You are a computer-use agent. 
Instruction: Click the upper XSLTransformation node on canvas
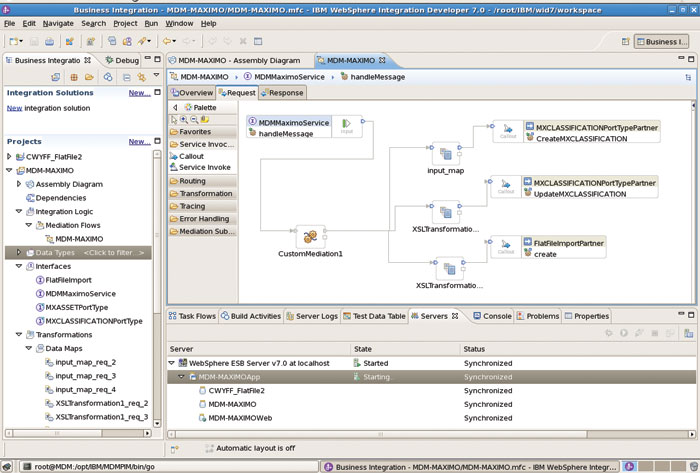click(446, 212)
